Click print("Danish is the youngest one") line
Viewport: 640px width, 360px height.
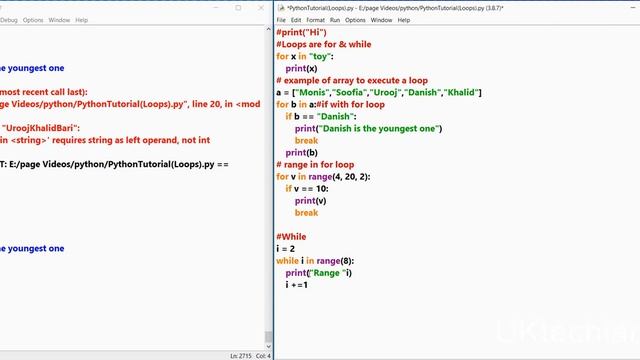click(369, 129)
